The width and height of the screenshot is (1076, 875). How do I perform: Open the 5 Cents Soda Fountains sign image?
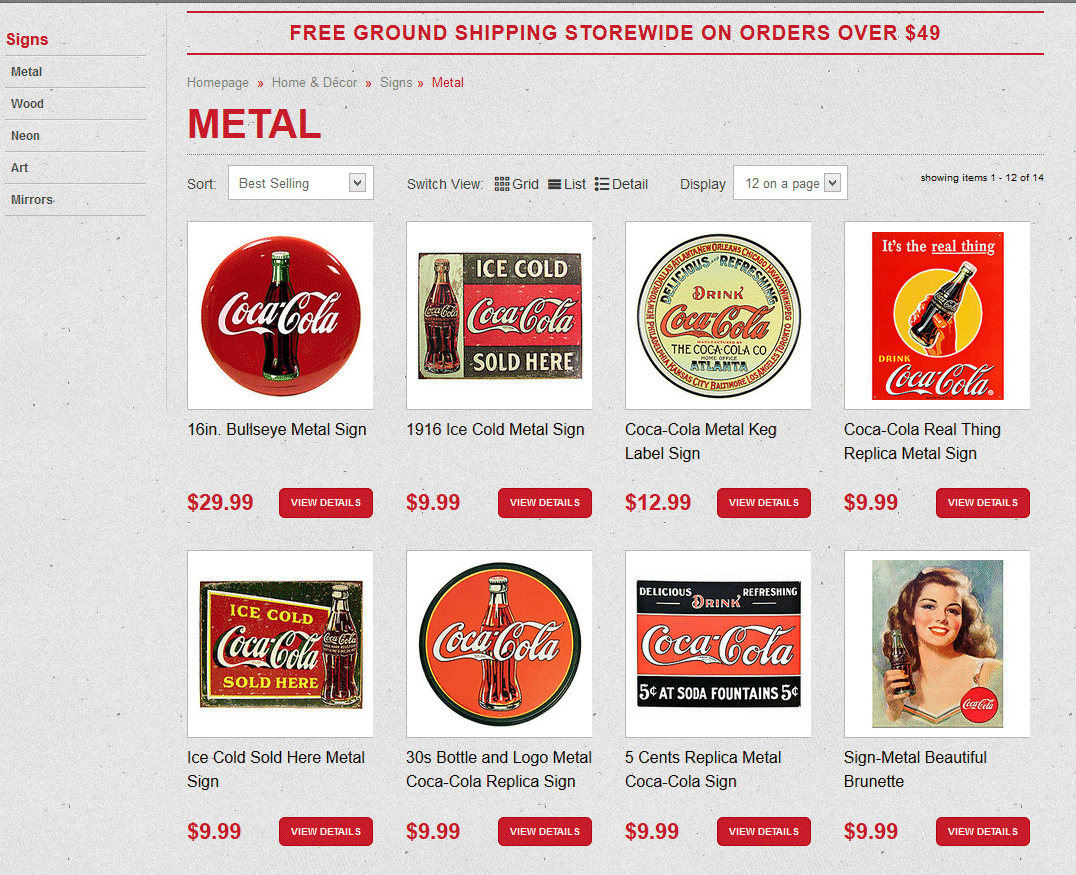pyautogui.click(x=718, y=644)
